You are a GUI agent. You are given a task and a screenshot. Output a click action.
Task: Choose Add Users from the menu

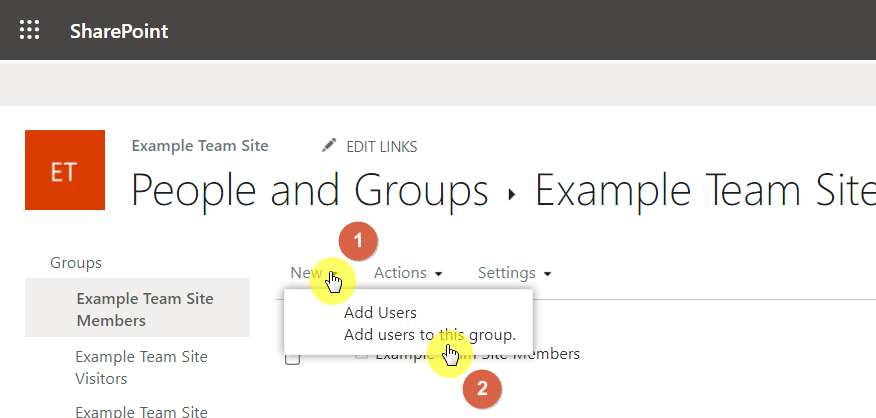[x=380, y=312]
